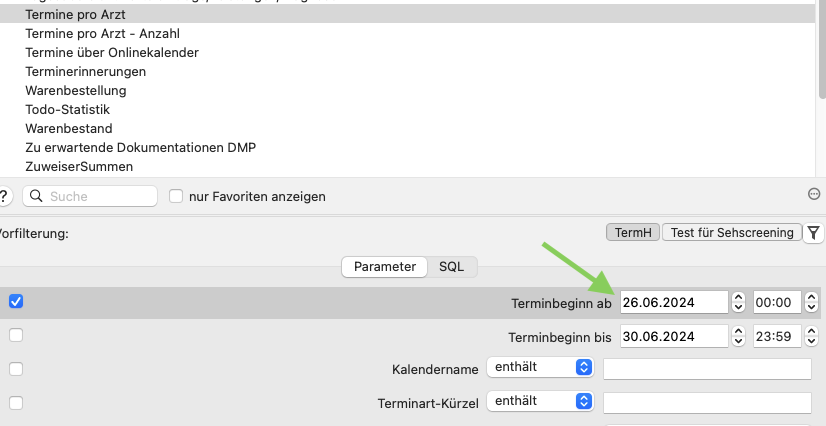The image size is (826, 426).
Task: Enable the Terminbeginn bis checkbox
Action: point(16,335)
